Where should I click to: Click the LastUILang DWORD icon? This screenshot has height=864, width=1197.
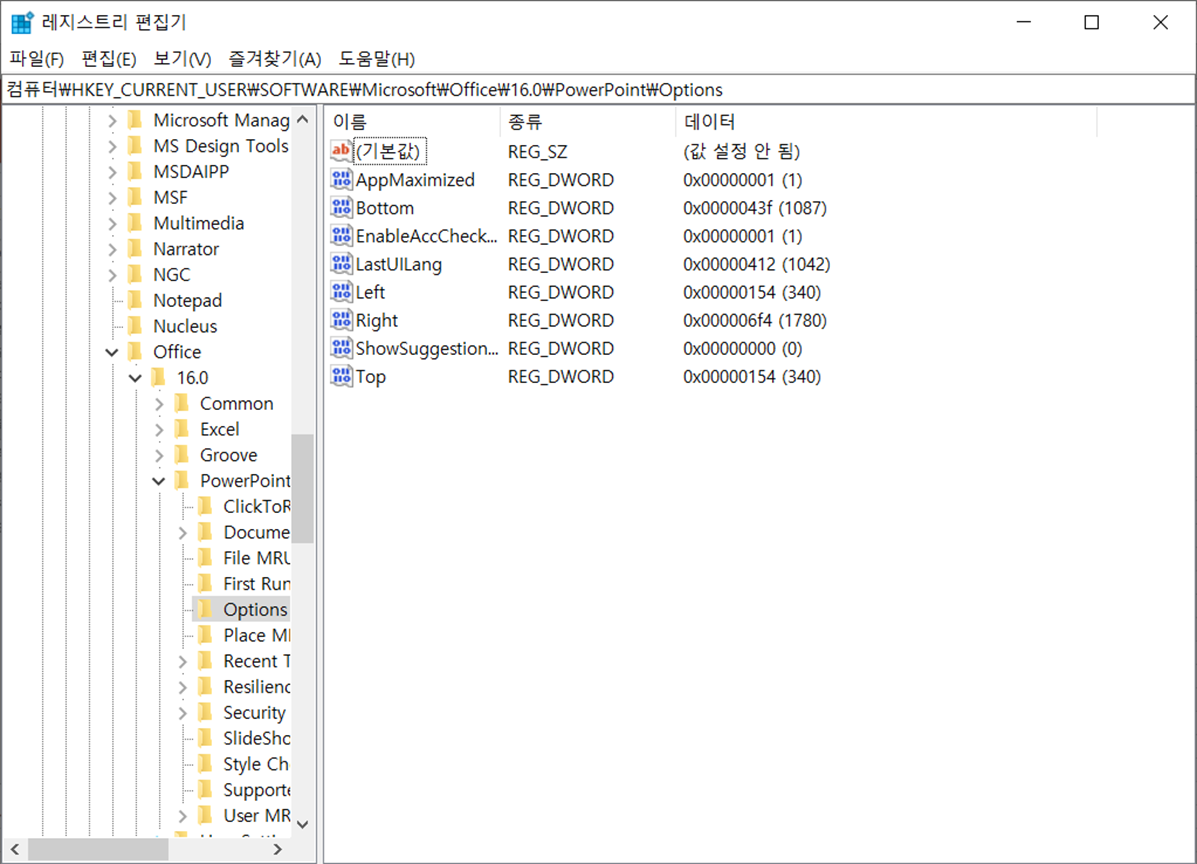point(341,264)
